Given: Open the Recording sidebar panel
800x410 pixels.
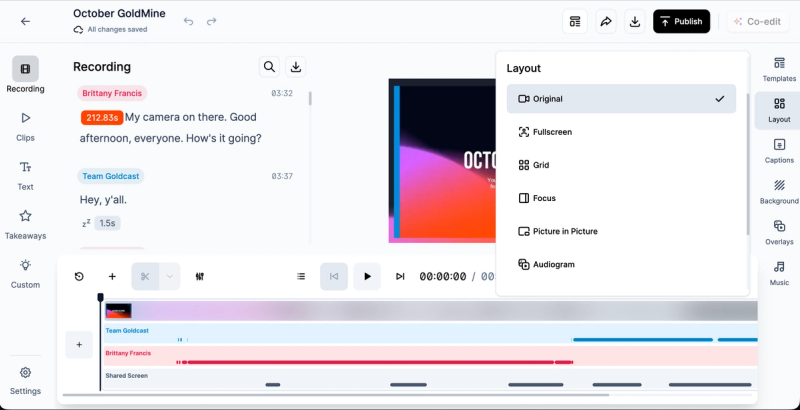Looking at the screenshot, I should tap(25, 74).
